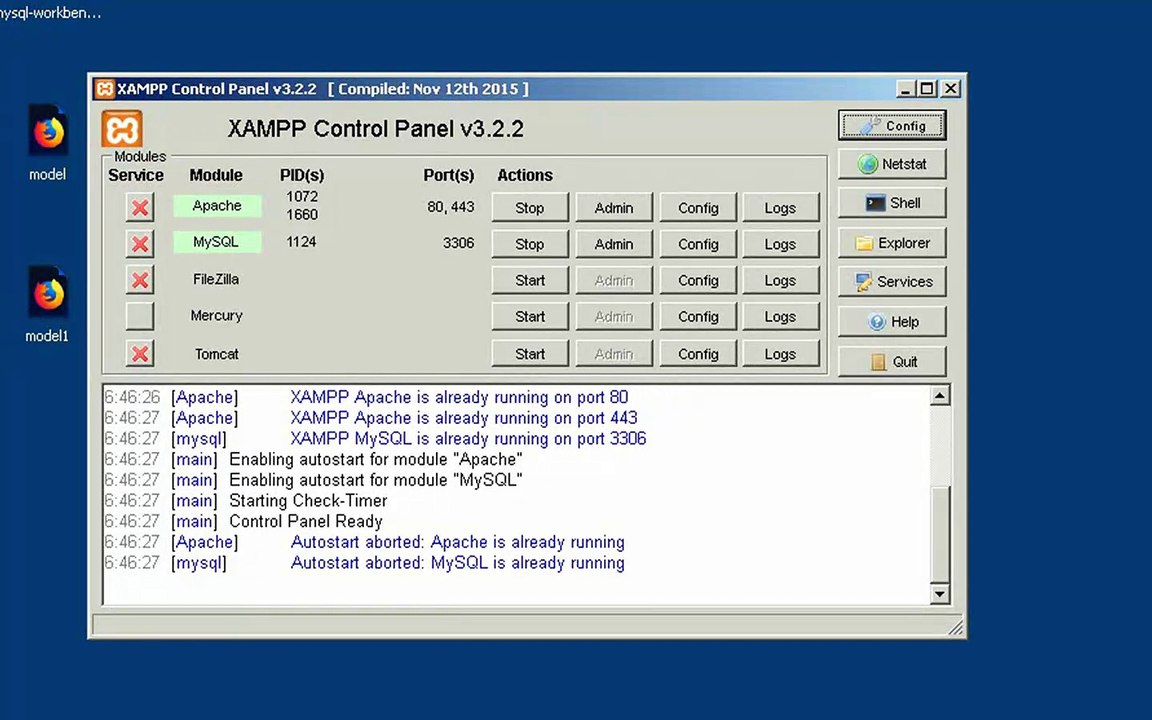The height and width of the screenshot is (720, 1152).
Task: Click the XAMPP logo icon in the panel header
Action: [122, 129]
